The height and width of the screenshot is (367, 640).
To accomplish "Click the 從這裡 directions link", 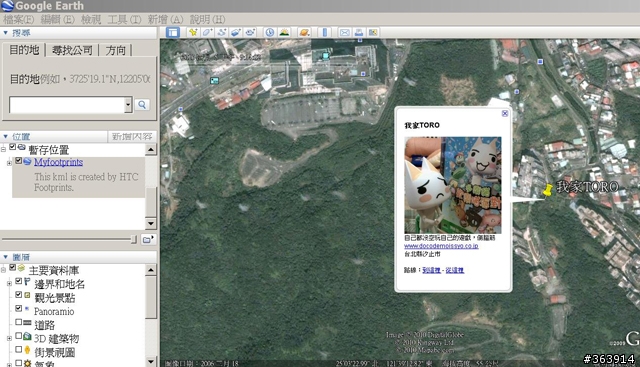I will click(455, 270).
